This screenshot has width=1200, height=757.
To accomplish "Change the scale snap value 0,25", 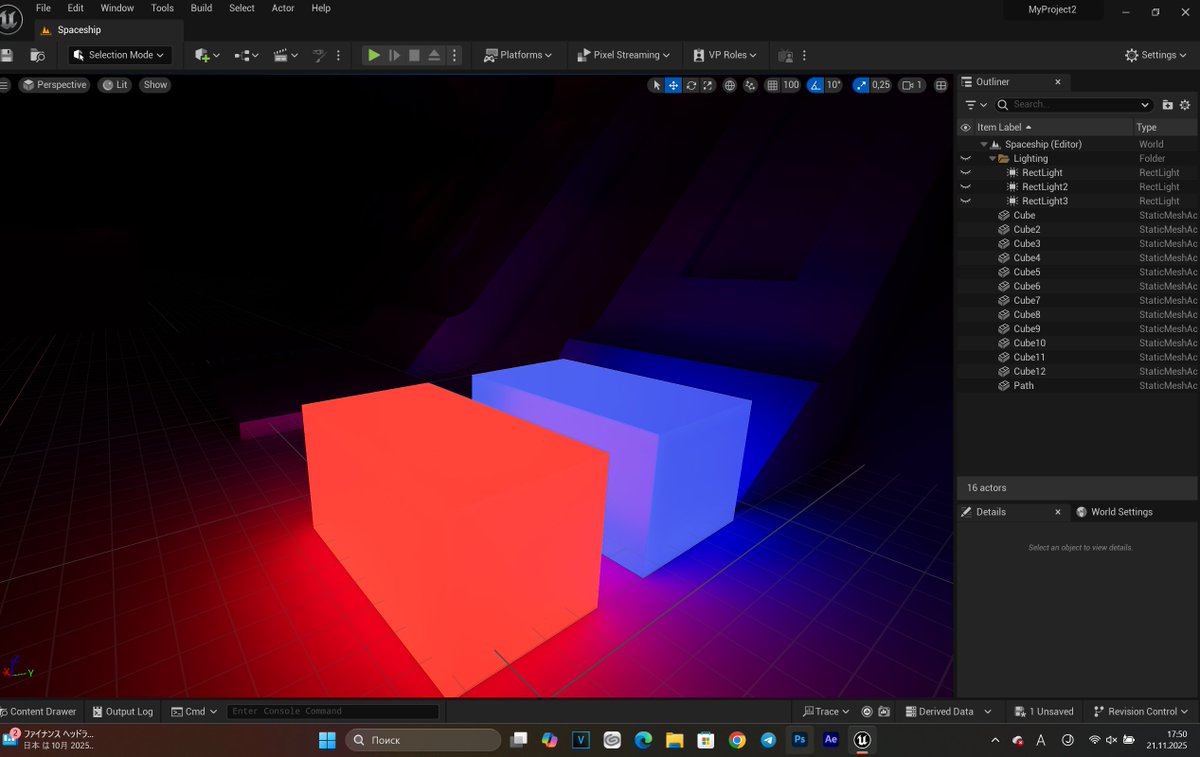I will 881,85.
